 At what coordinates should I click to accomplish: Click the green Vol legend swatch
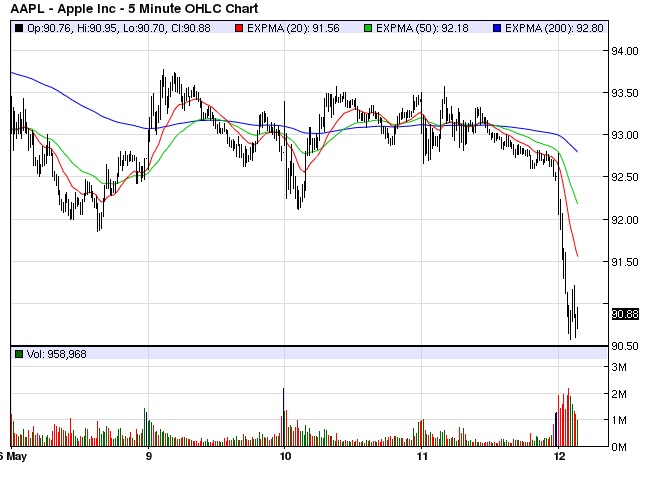tap(19, 354)
